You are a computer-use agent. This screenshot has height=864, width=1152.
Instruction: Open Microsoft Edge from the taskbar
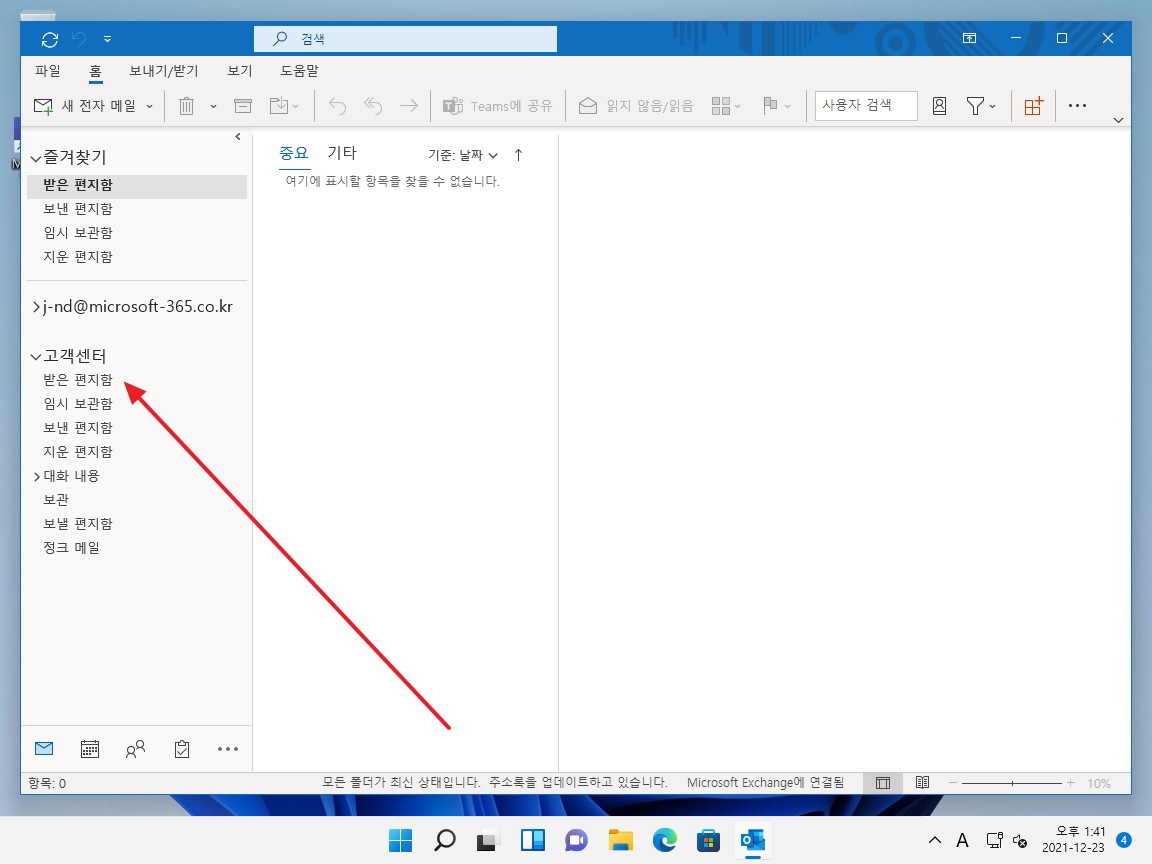point(665,840)
